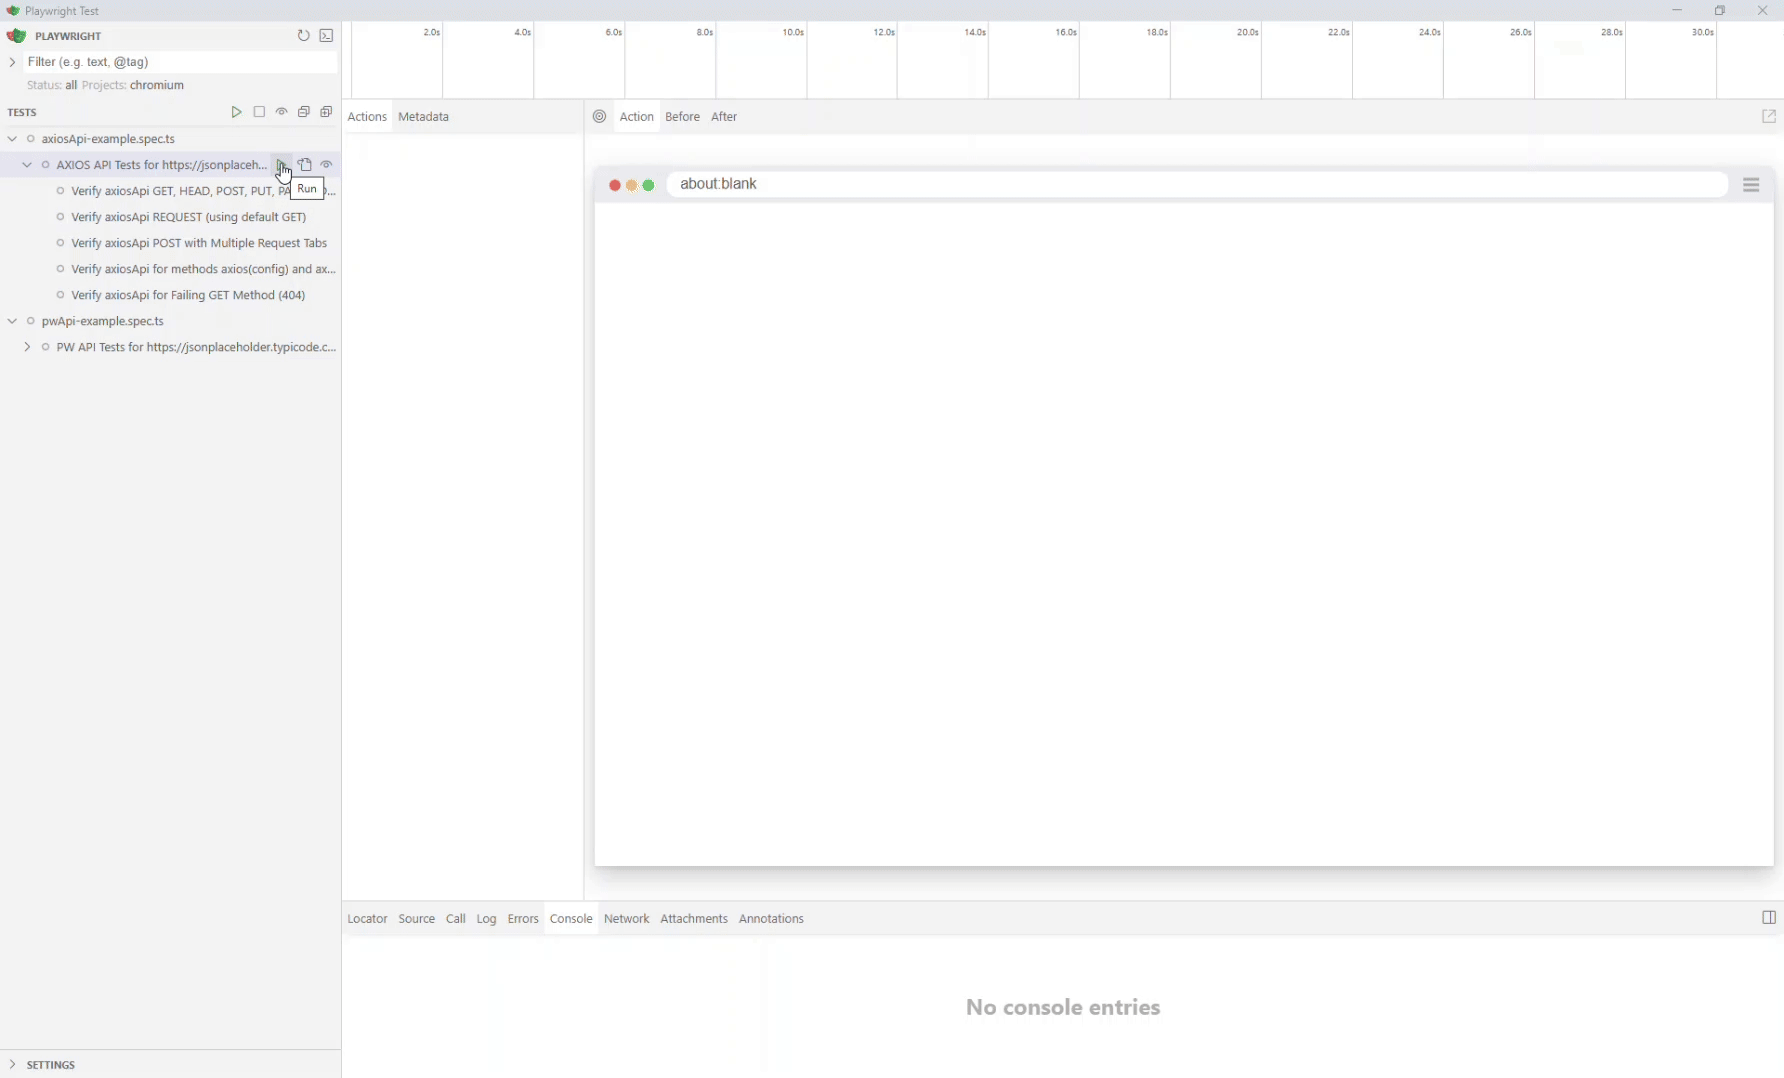The height and width of the screenshot is (1078, 1784).
Task: Show the Before snapshot tab
Action: pyautogui.click(x=682, y=117)
